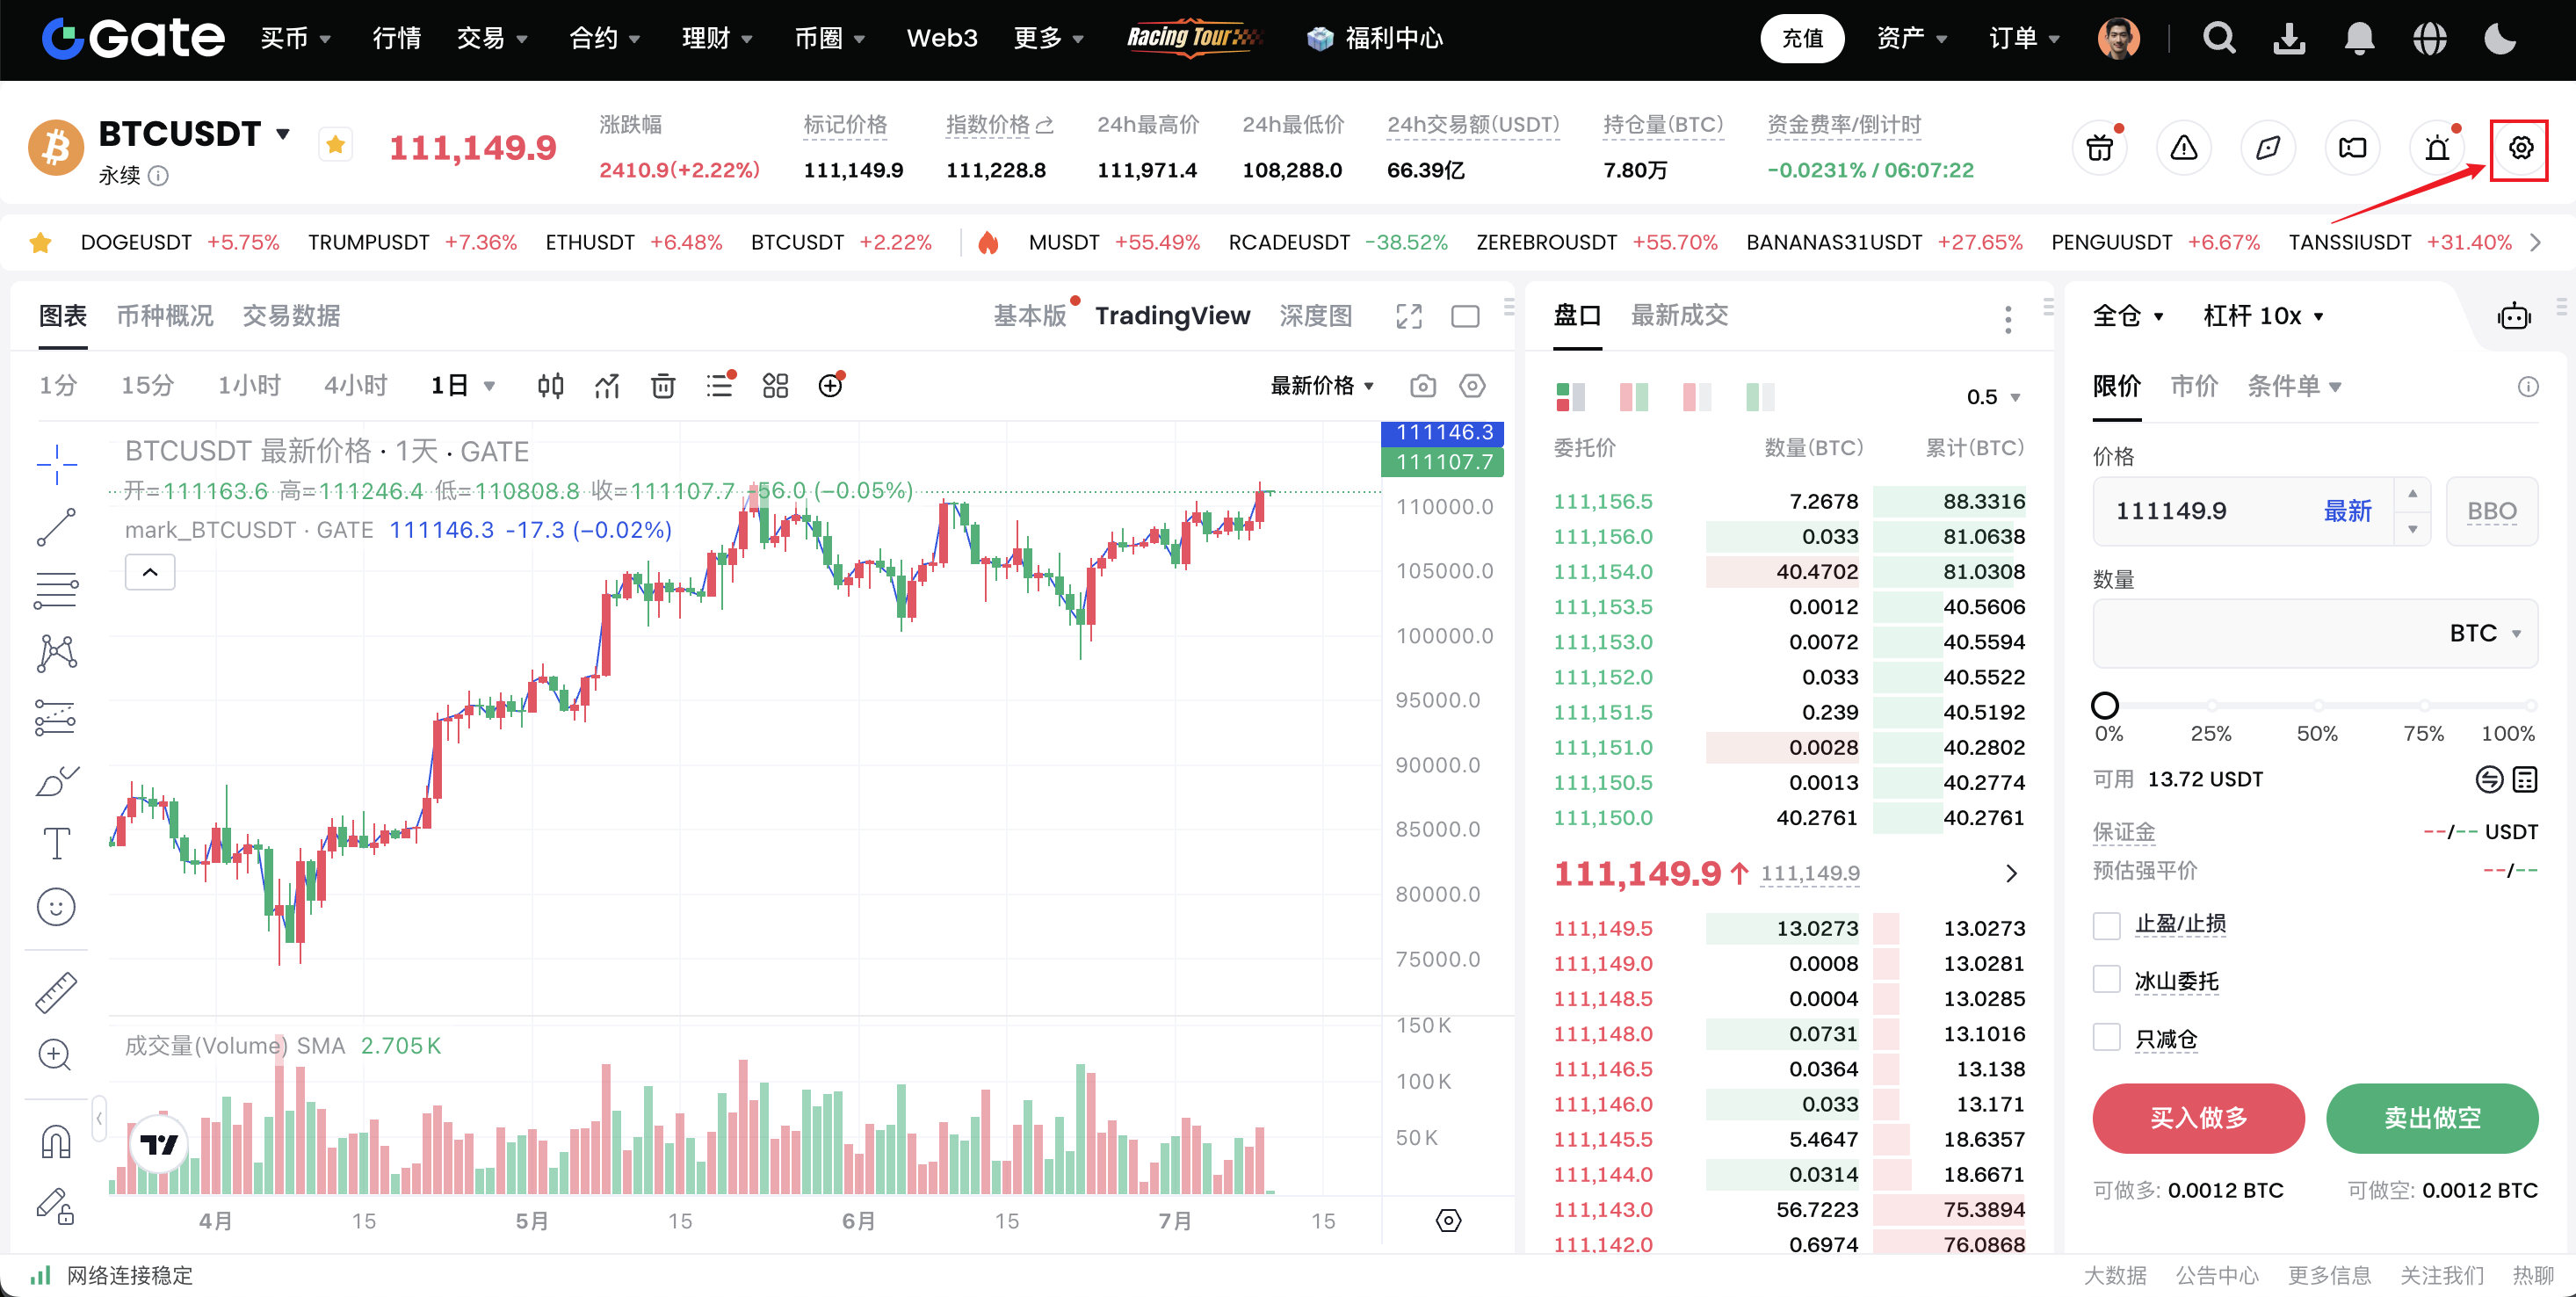Click the 充值 deposit button
This screenshot has width=2576, height=1297.
pyautogui.click(x=1802, y=39)
